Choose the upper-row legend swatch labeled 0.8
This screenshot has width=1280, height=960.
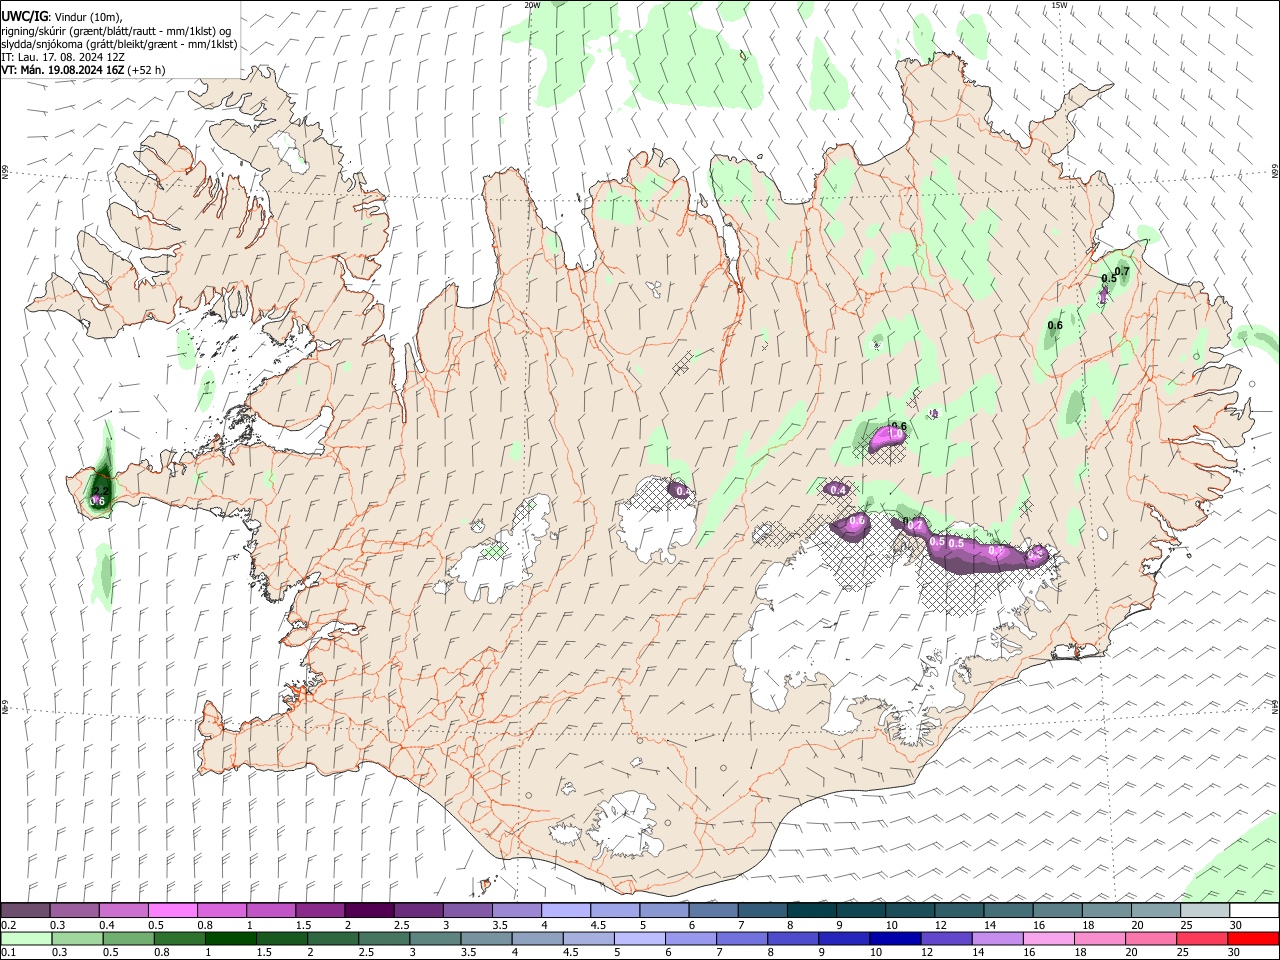click(x=222, y=911)
